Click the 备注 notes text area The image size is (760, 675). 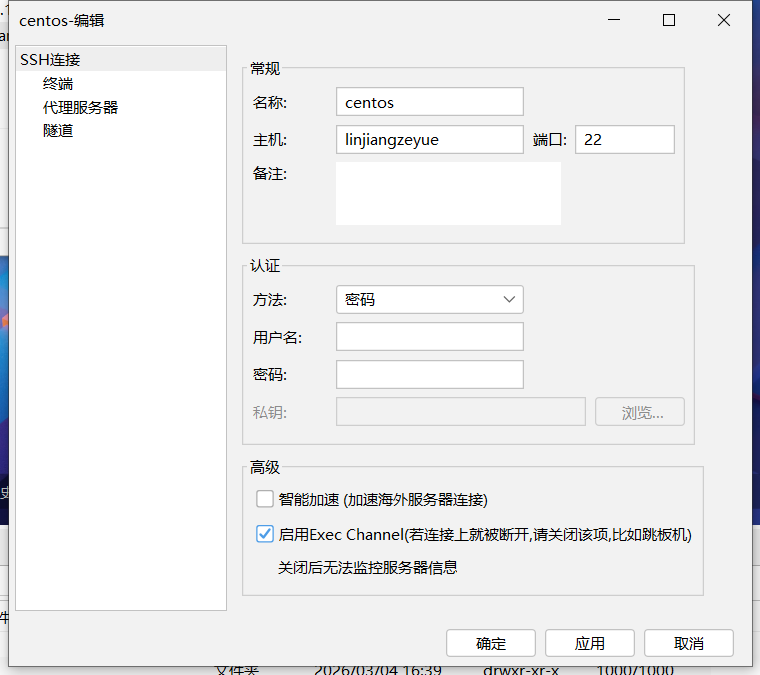[448, 193]
